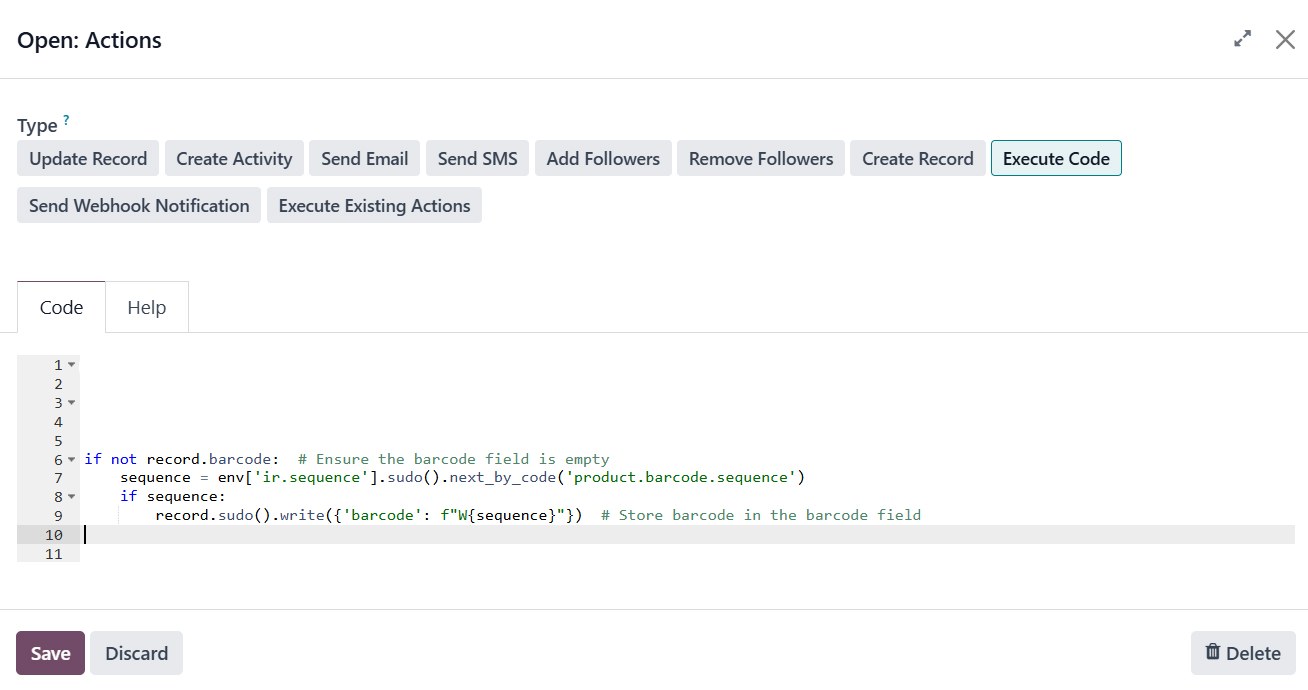Switch to the Help tab
Viewport: 1308px width, 690px height.
tap(146, 307)
